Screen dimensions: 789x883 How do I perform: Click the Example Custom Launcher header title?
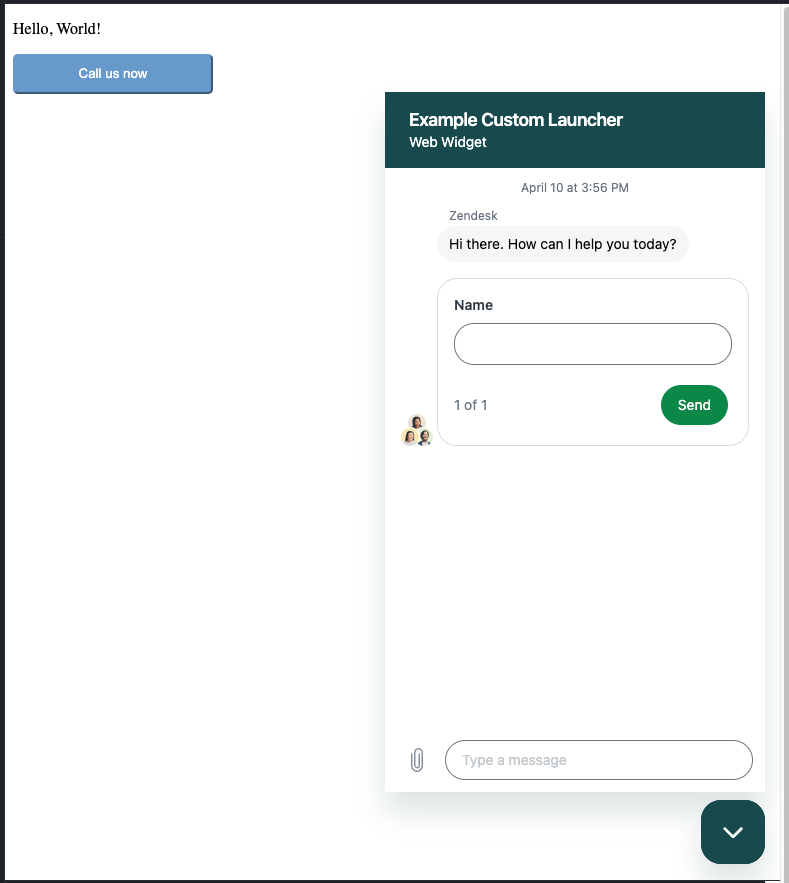coord(515,119)
